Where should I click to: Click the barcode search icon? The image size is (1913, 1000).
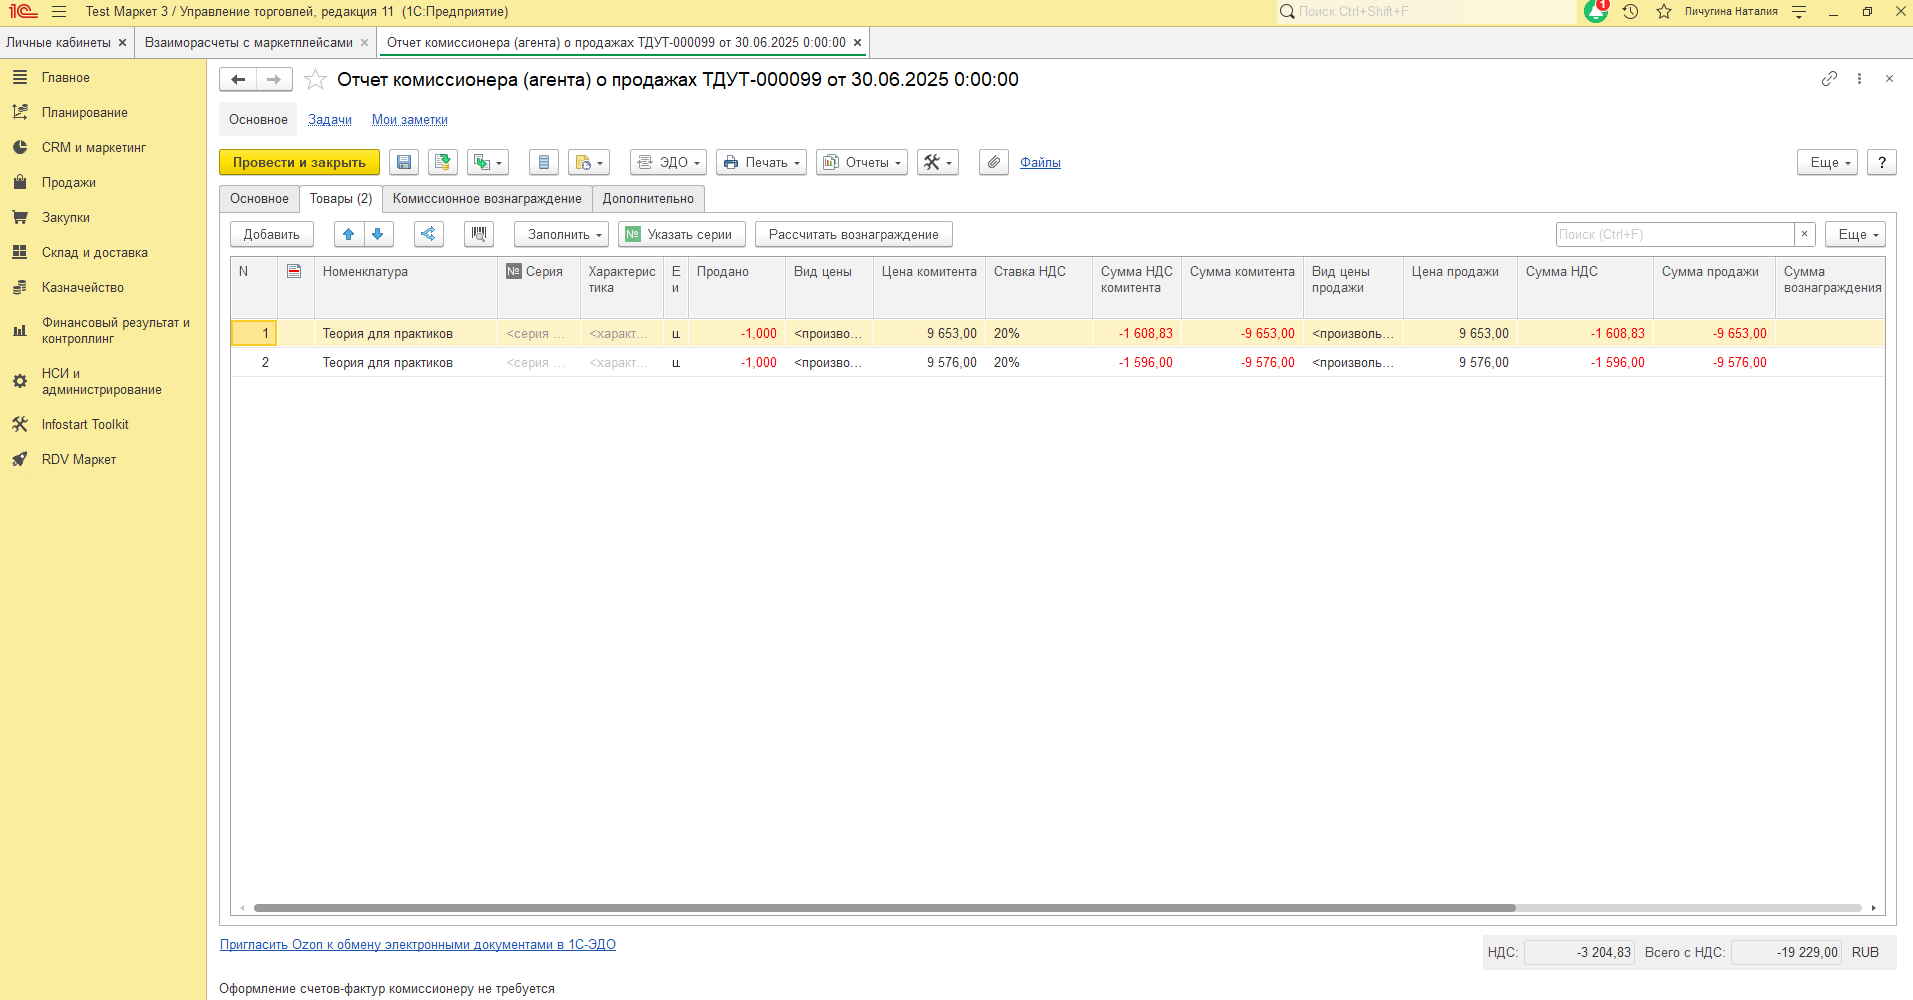click(x=479, y=234)
